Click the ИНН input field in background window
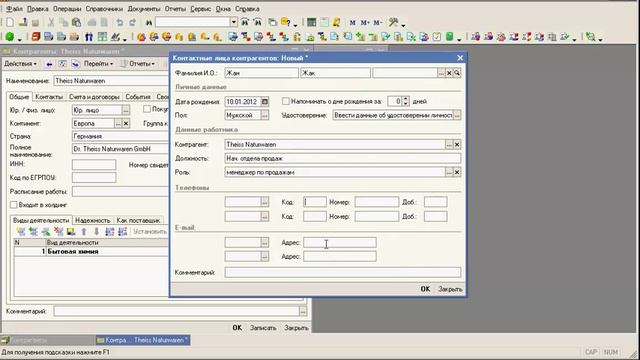The image size is (640, 360). 94,164
